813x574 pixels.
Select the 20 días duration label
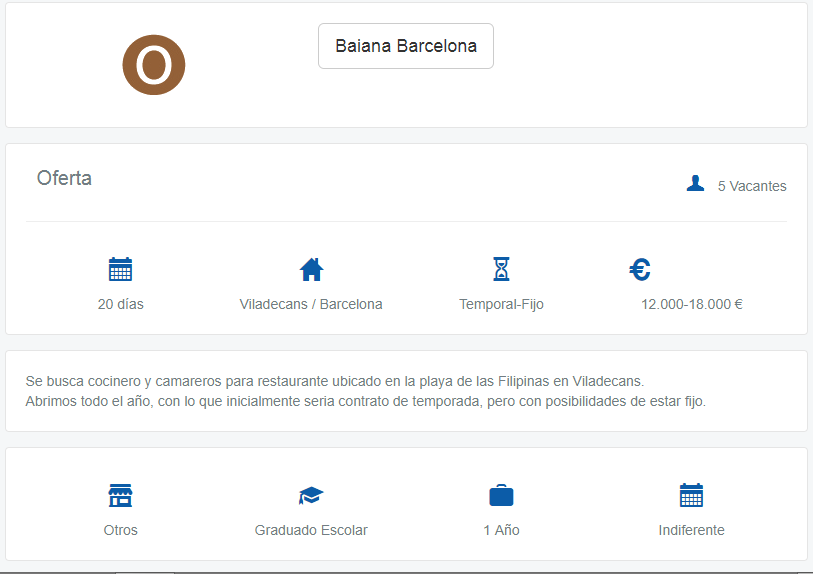point(120,304)
